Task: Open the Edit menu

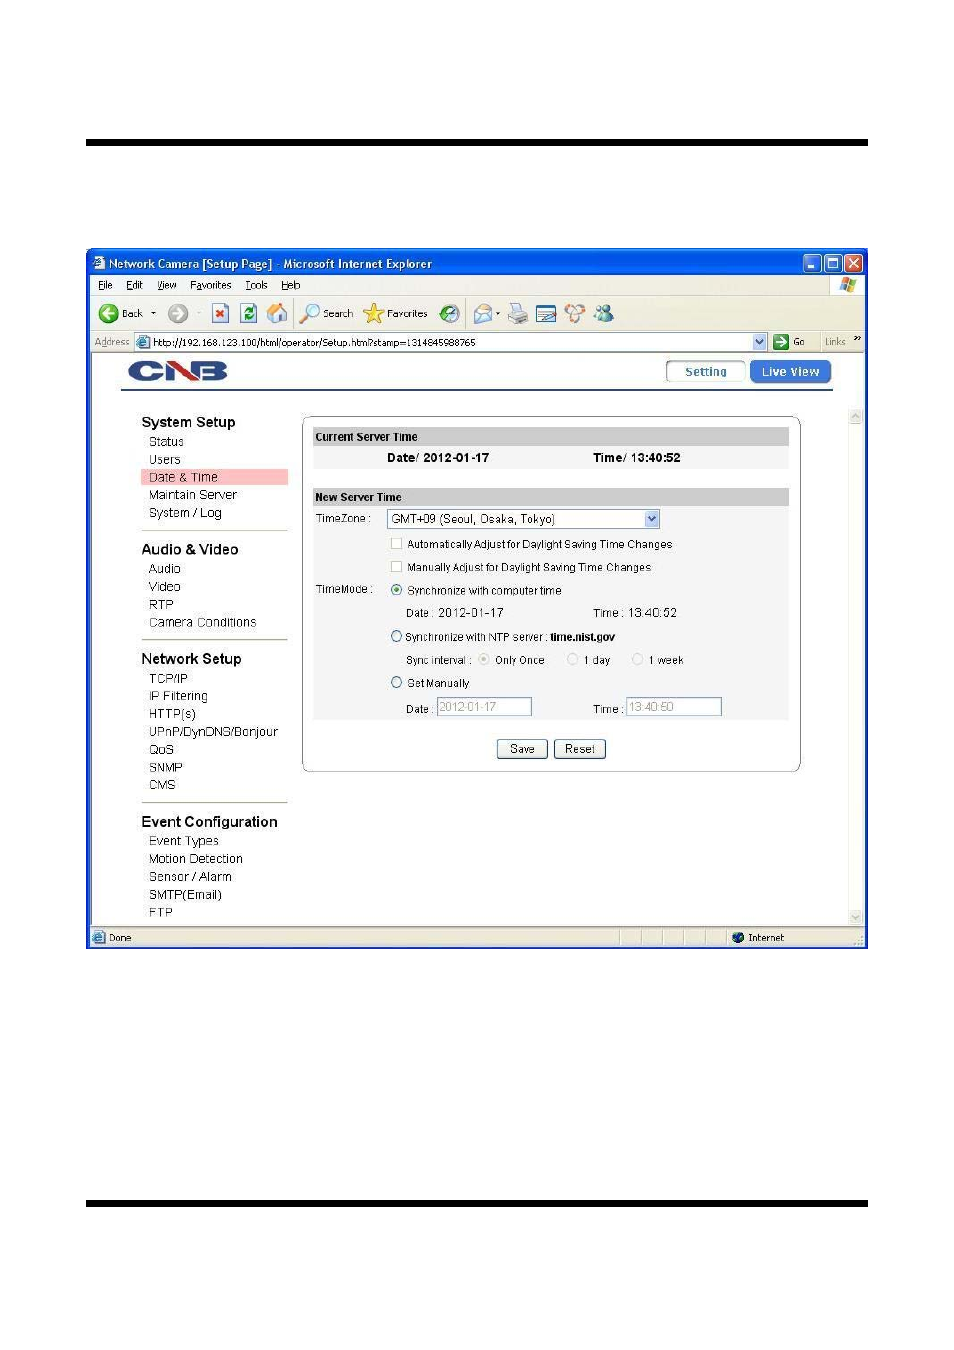Action: (134, 285)
